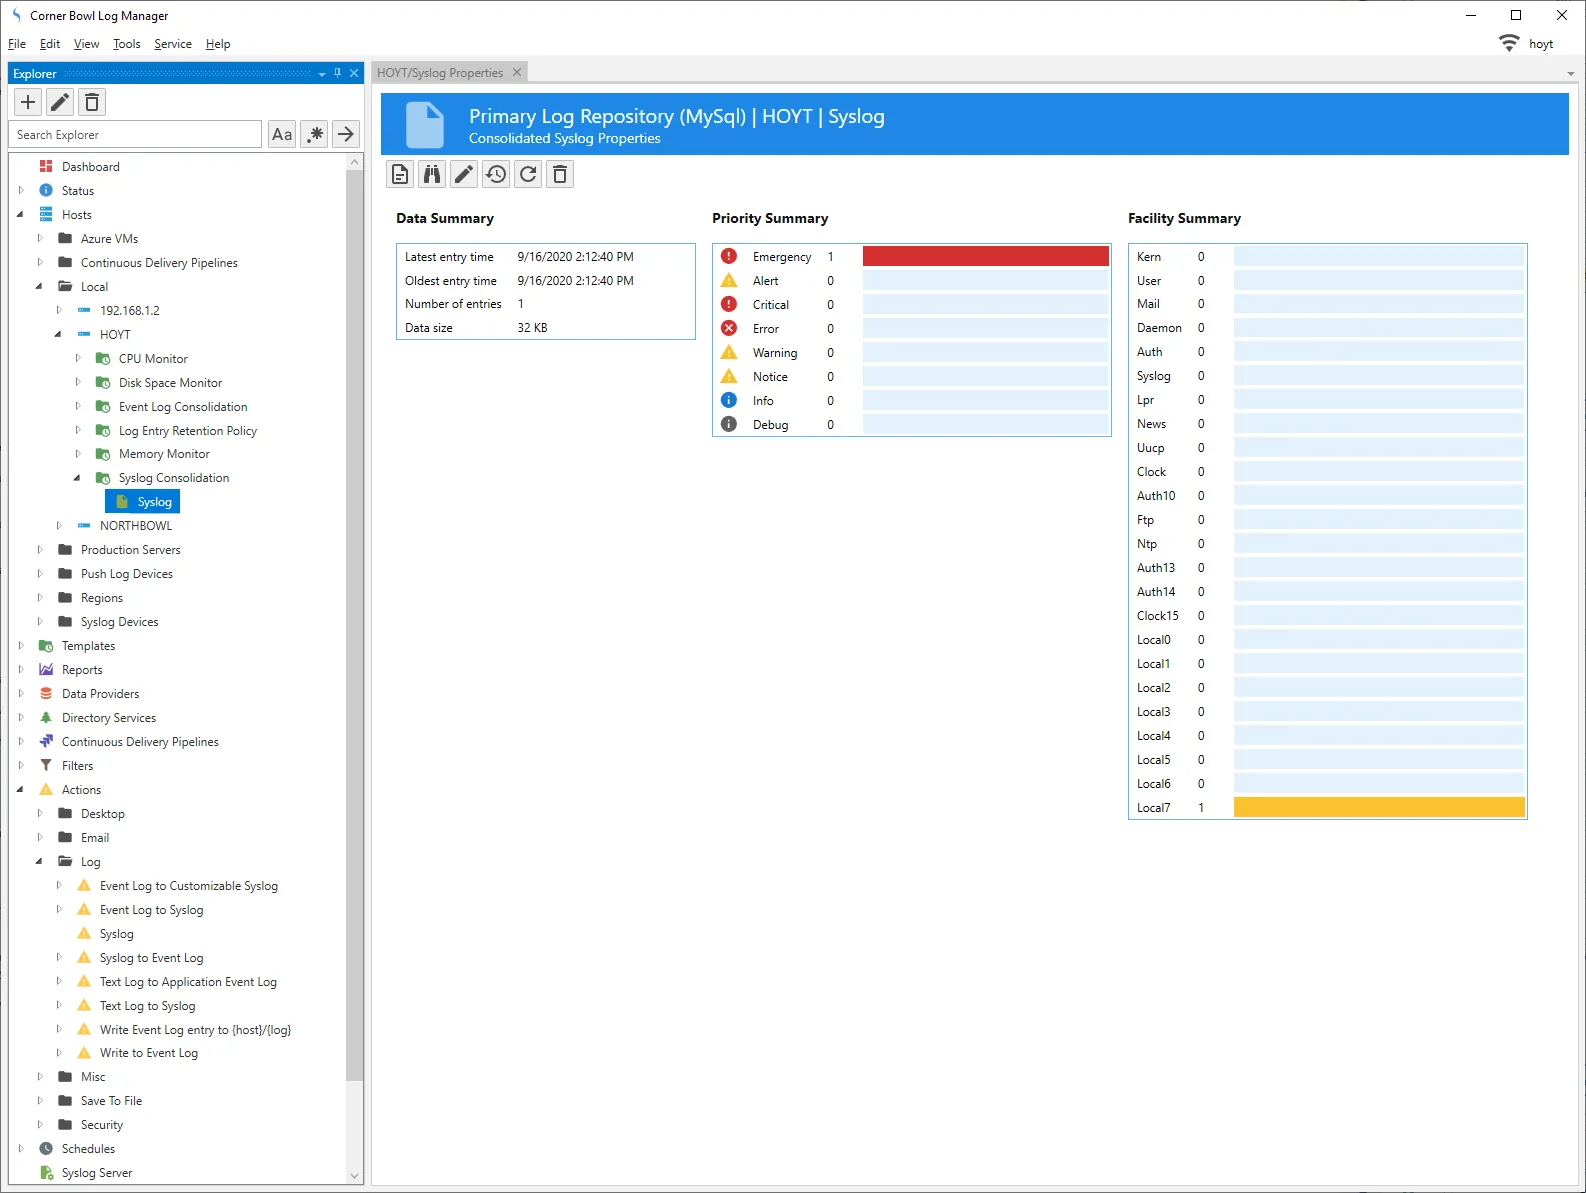Click the pencil edit icon in properties toolbar
Image resolution: width=1586 pixels, height=1193 pixels.
pyautogui.click(x=464, y=175)
